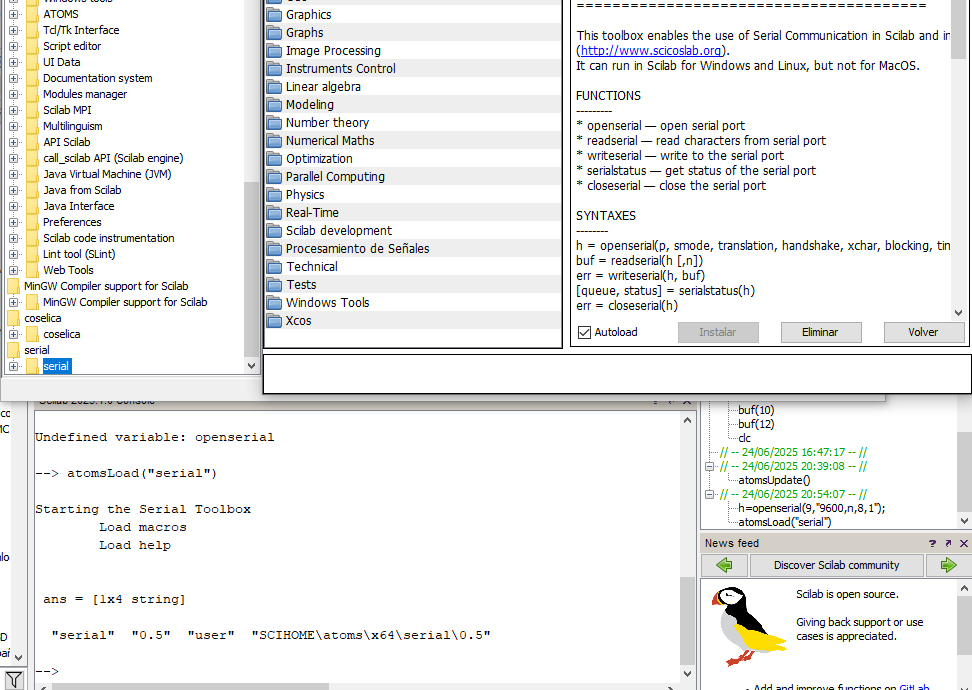Open the Instruments Control folder icon

click(274, 69)
